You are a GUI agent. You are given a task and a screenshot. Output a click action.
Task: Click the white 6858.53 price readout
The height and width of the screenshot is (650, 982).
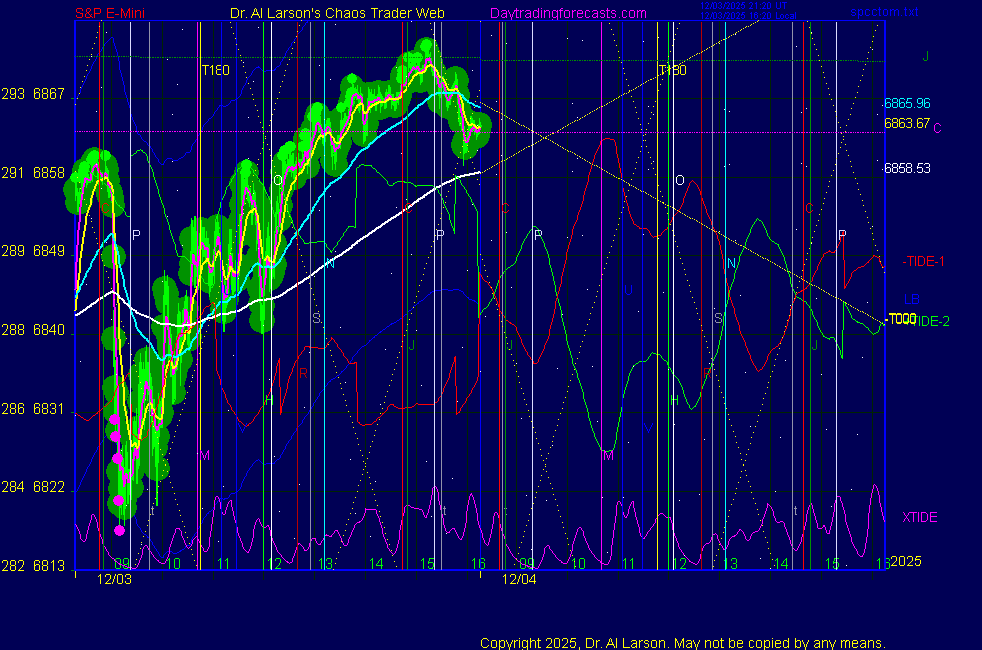click(x=907, y=168)
